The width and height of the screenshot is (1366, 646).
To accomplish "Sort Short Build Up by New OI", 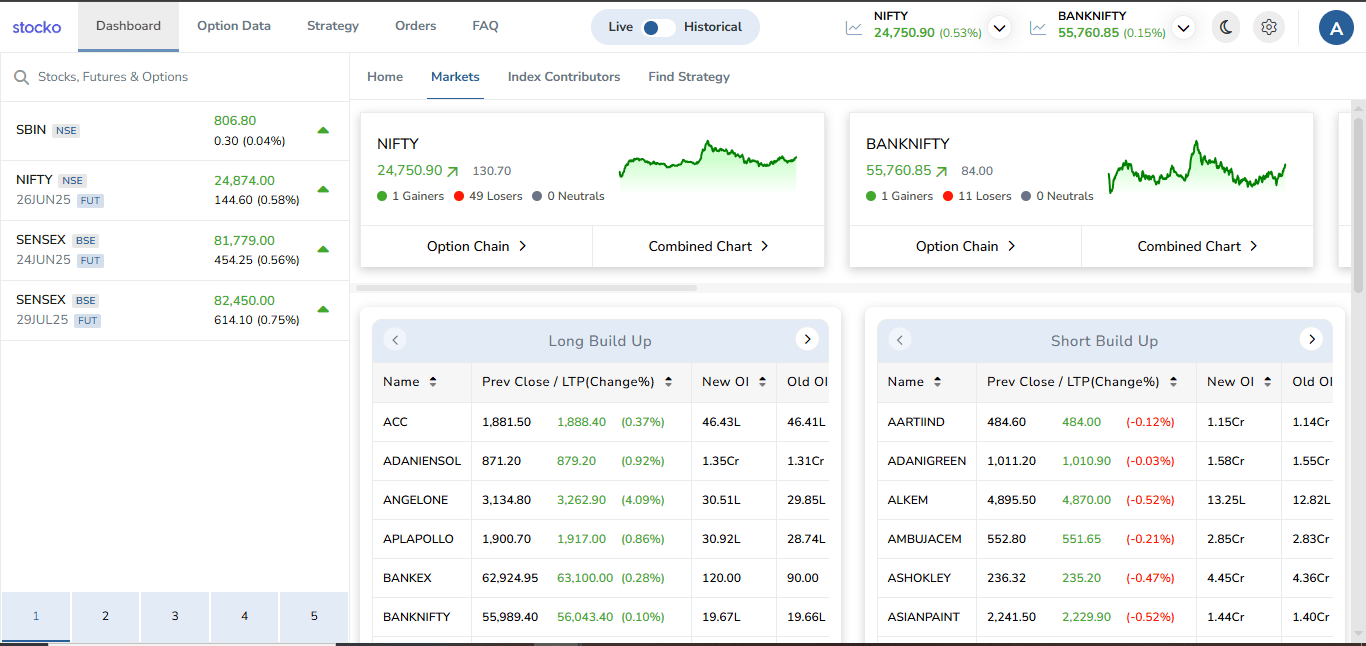I will 1268,382.
